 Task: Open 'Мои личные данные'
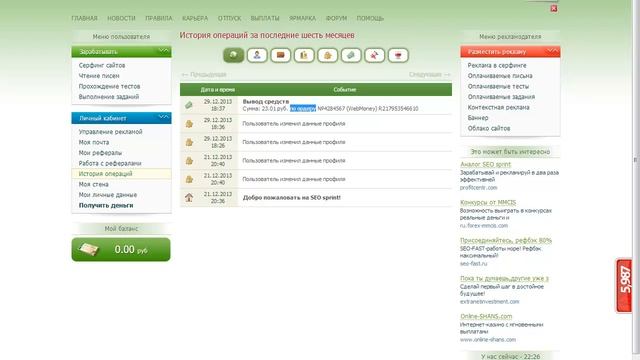(x=108, y=195)
